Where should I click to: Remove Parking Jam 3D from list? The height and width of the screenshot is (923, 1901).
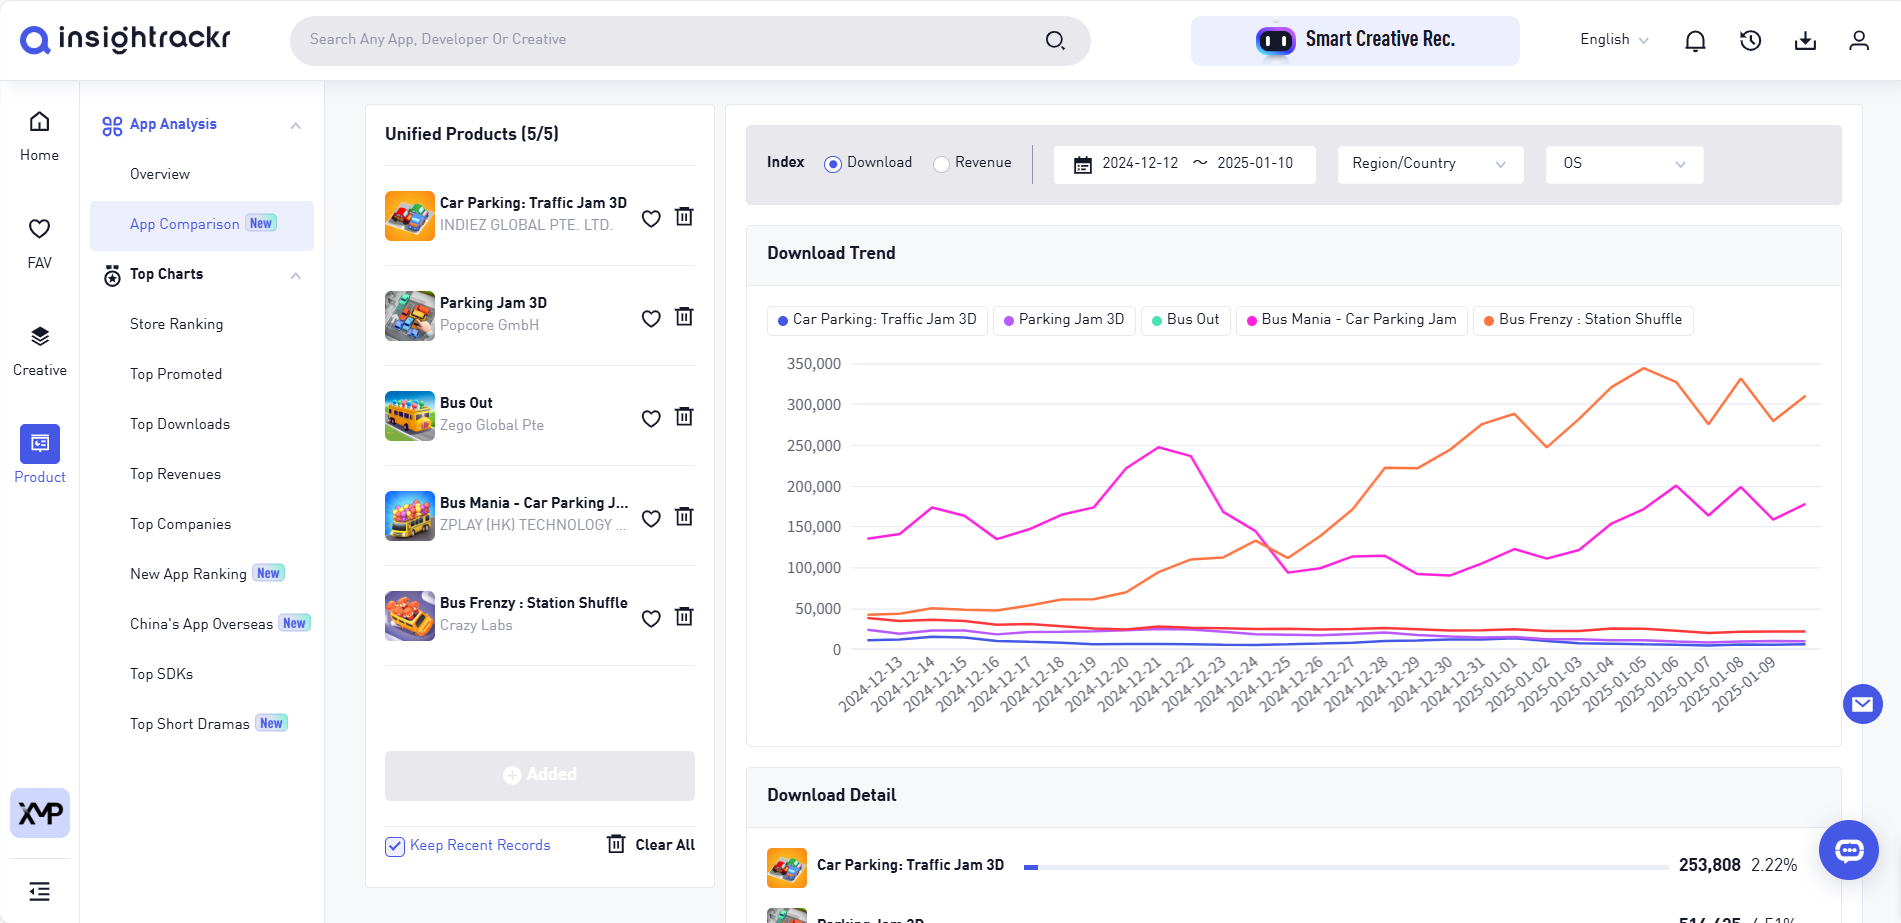click(x=684, y=317)
